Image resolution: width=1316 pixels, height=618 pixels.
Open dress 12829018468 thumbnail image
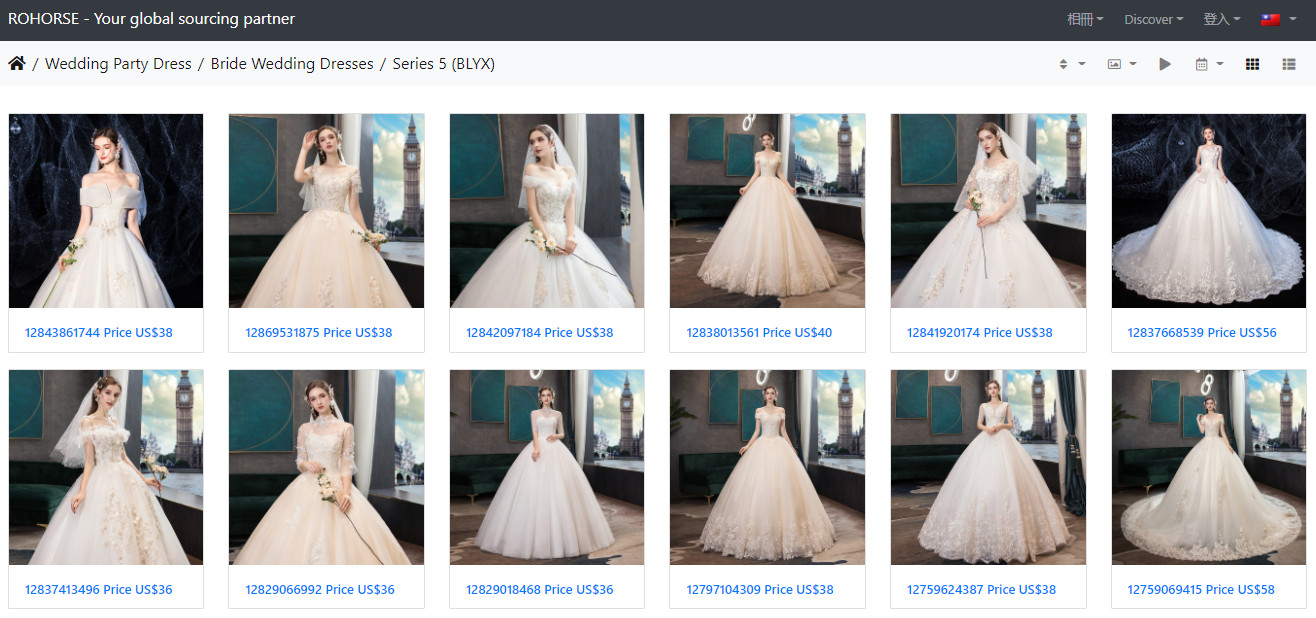(547, 467)
